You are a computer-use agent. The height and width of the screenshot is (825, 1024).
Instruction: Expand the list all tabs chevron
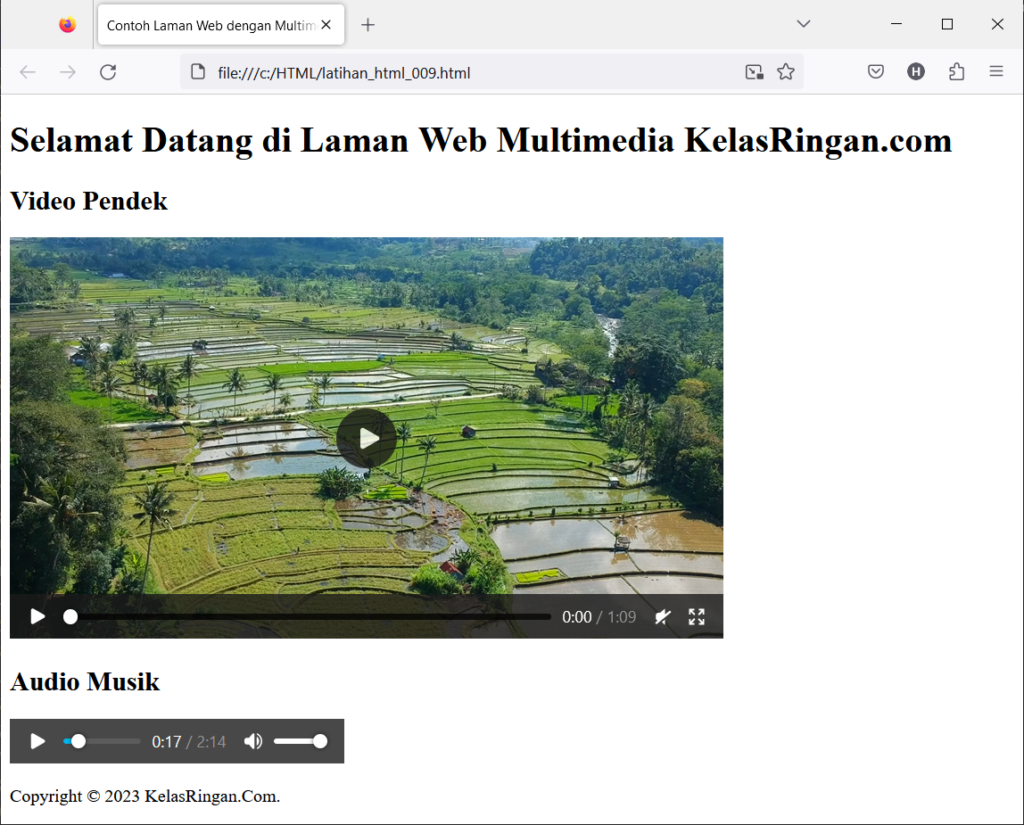point(803,24)
